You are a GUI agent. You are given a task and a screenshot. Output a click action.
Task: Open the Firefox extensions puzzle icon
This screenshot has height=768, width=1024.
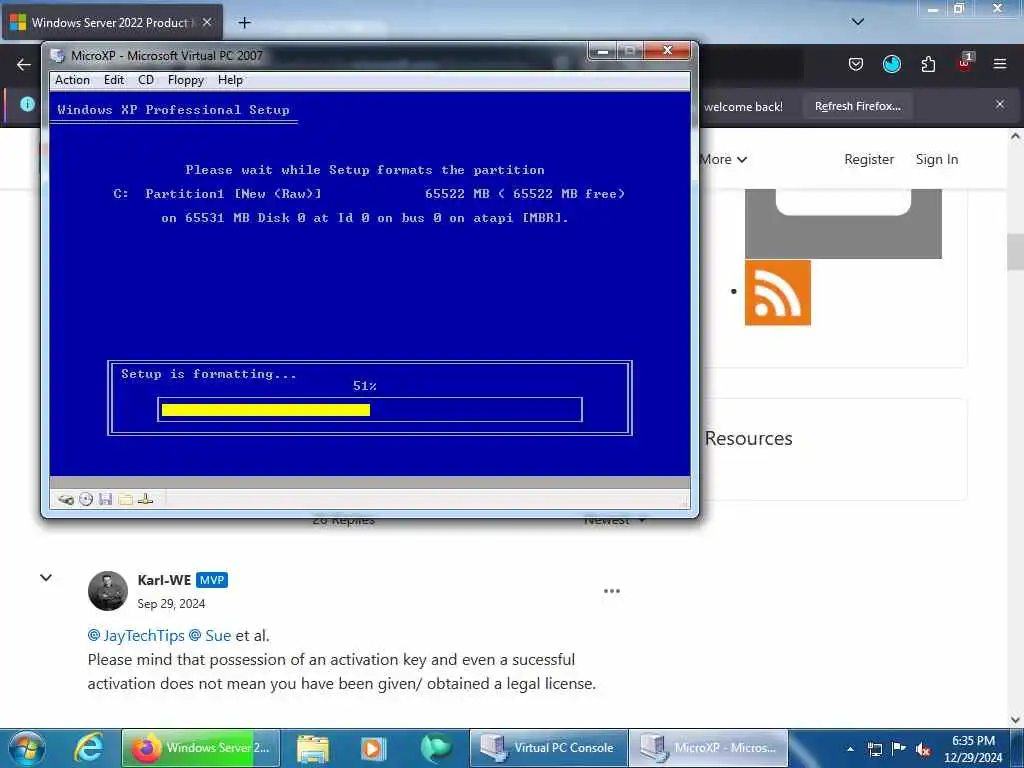pos(928,64)
